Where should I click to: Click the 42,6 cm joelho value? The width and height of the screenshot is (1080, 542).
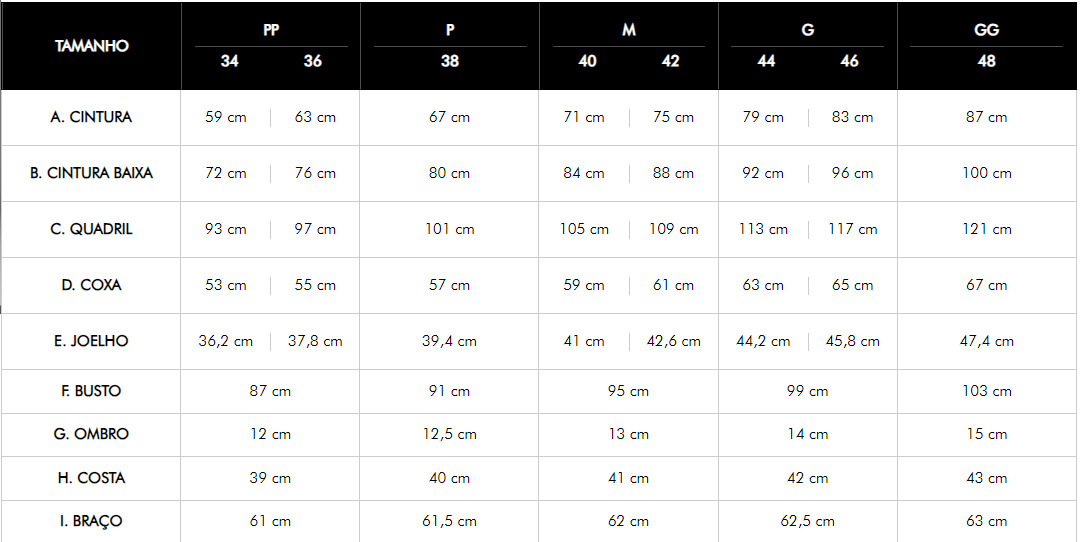pyautogui.click(x=674, y=341)
